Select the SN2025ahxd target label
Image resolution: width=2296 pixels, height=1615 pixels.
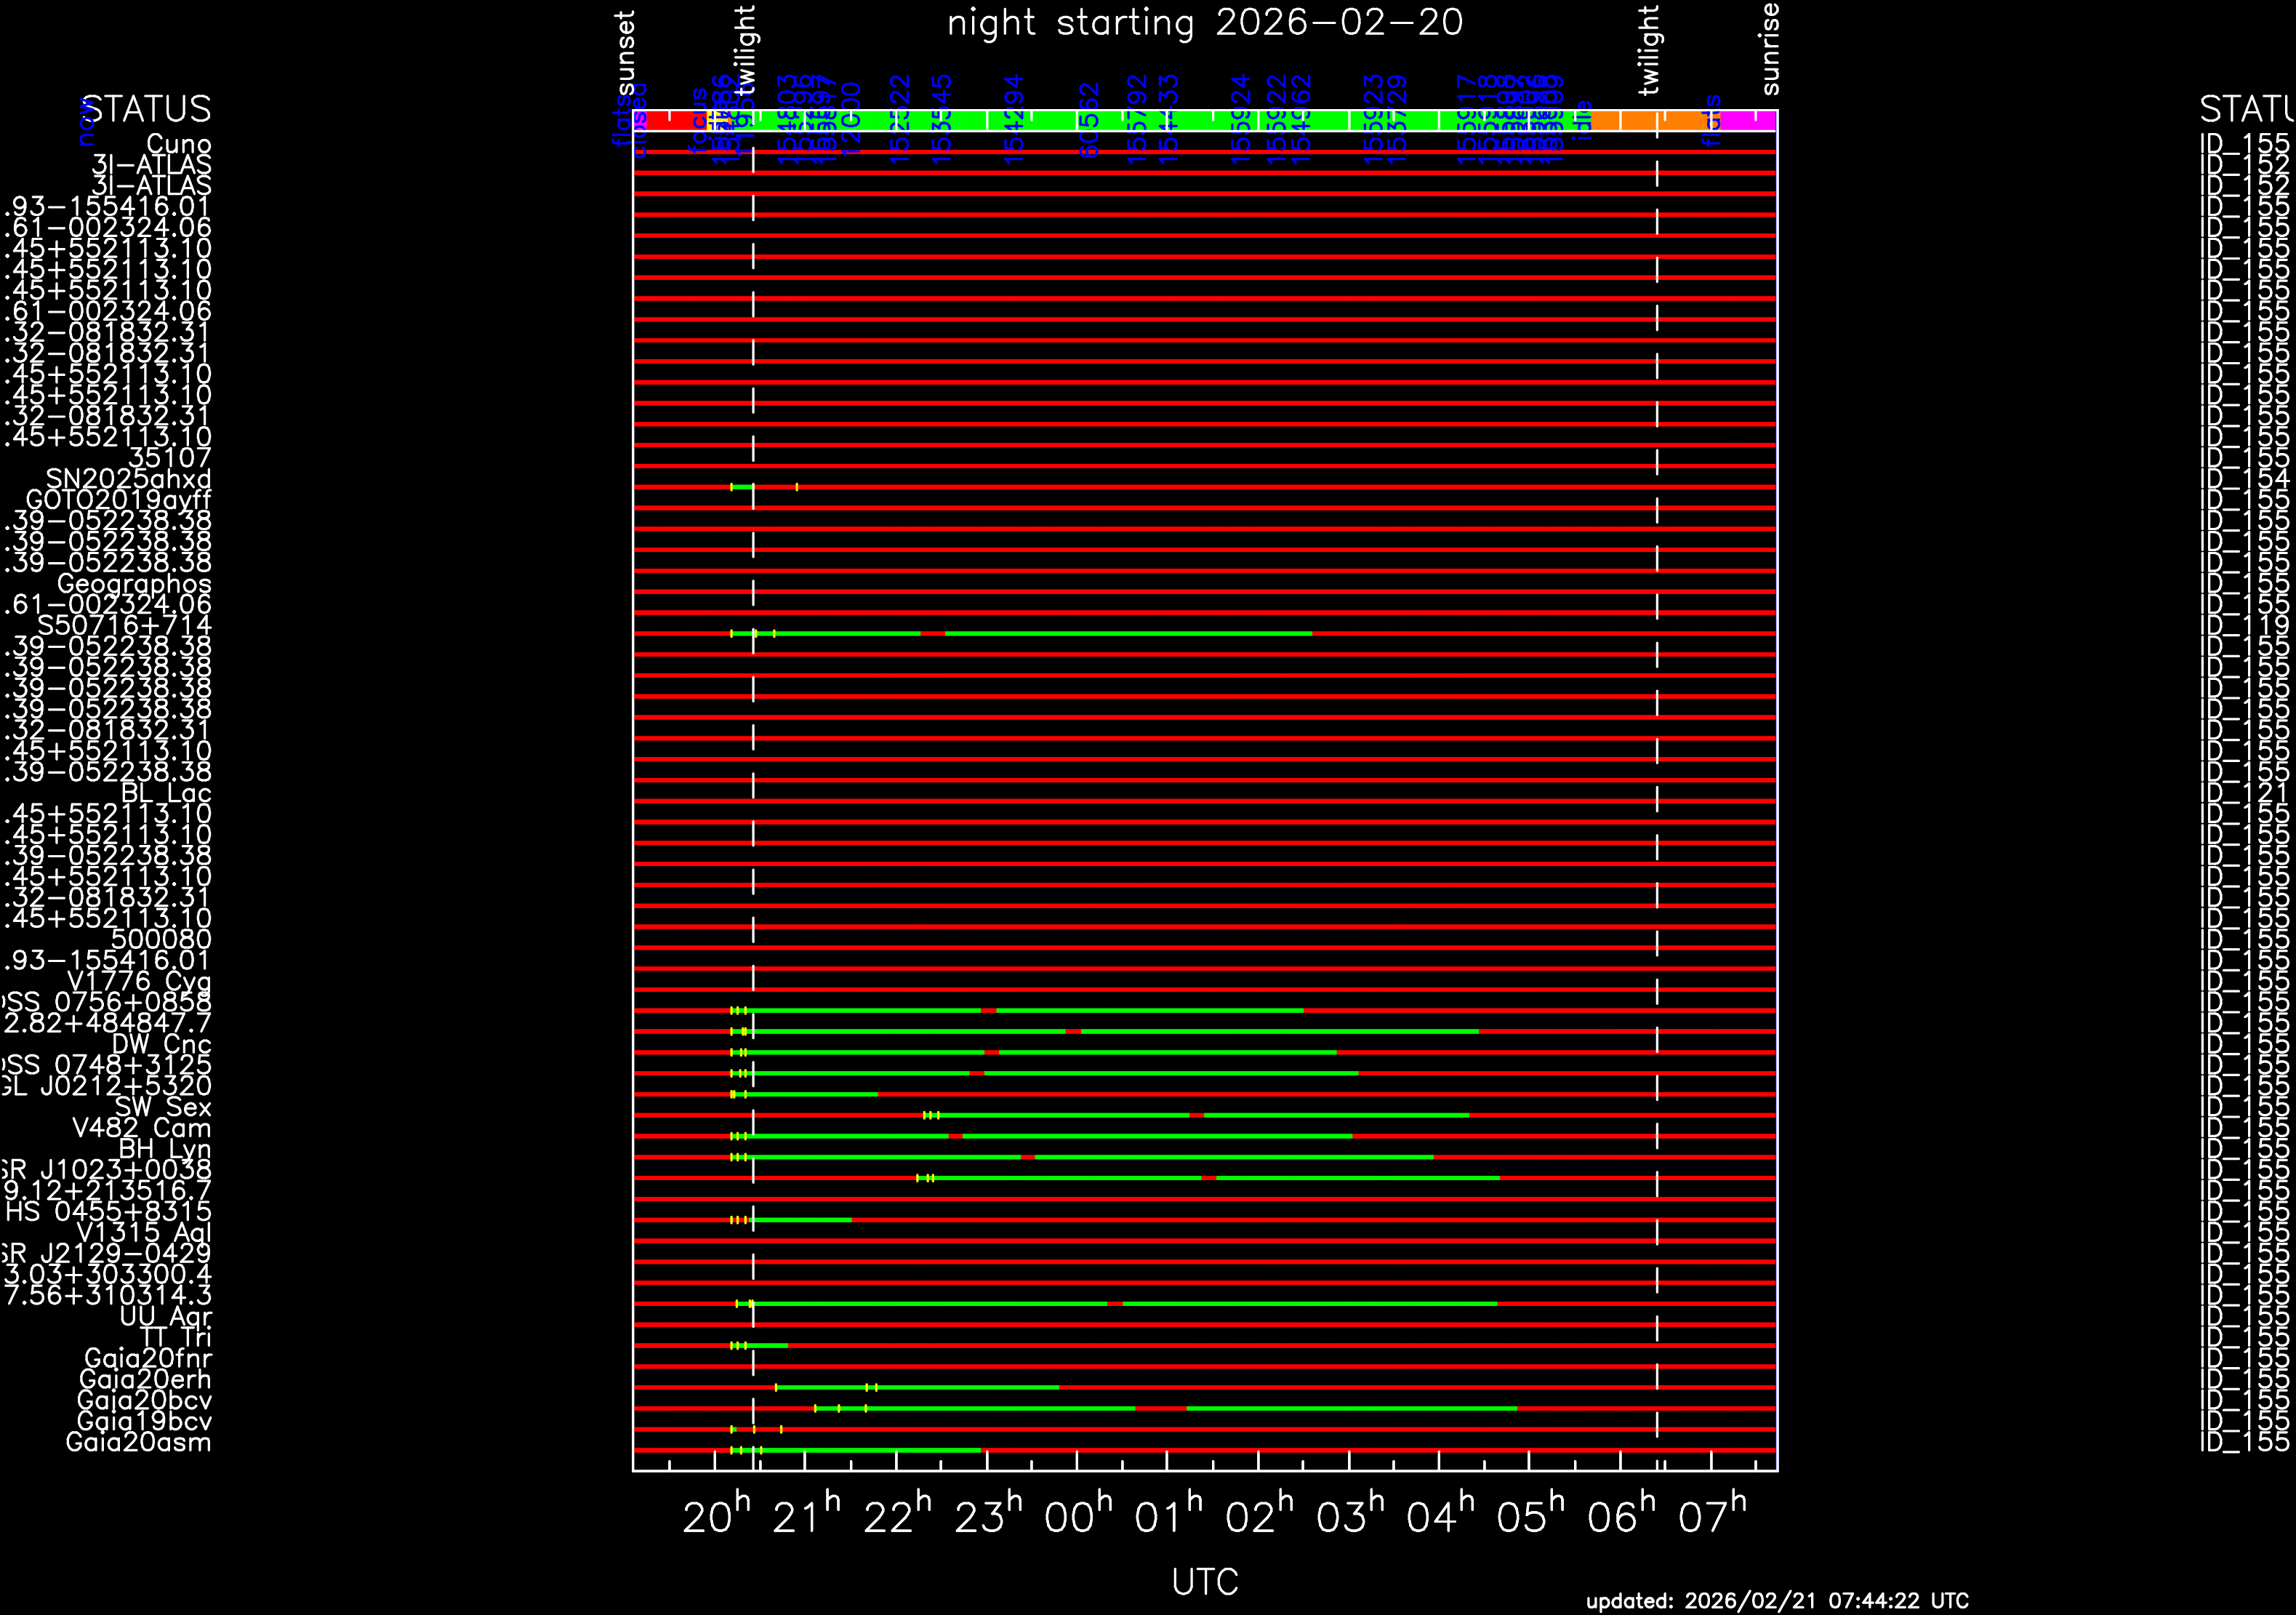click(x=128, y=479)
